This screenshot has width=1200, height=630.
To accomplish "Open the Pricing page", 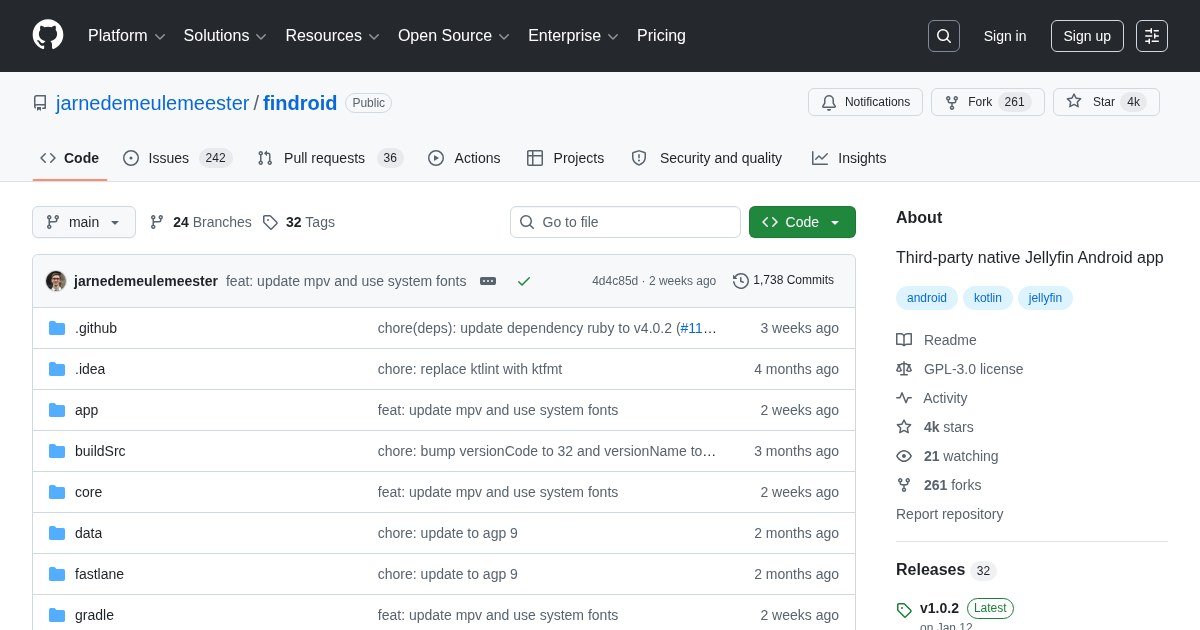I will [661, 36].
